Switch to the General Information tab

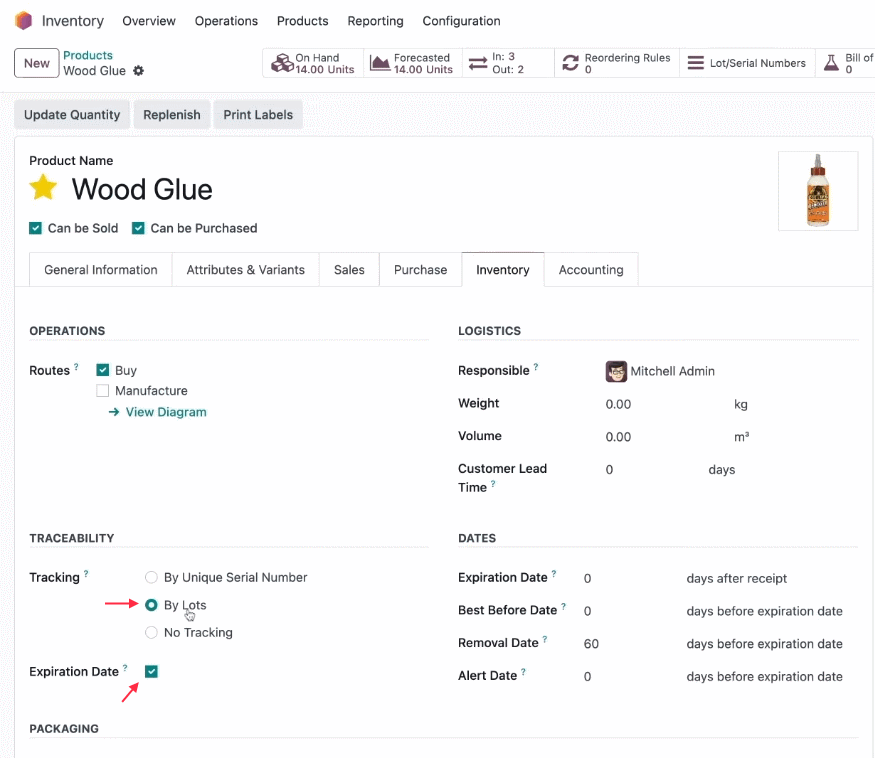(x=100, y=270)
